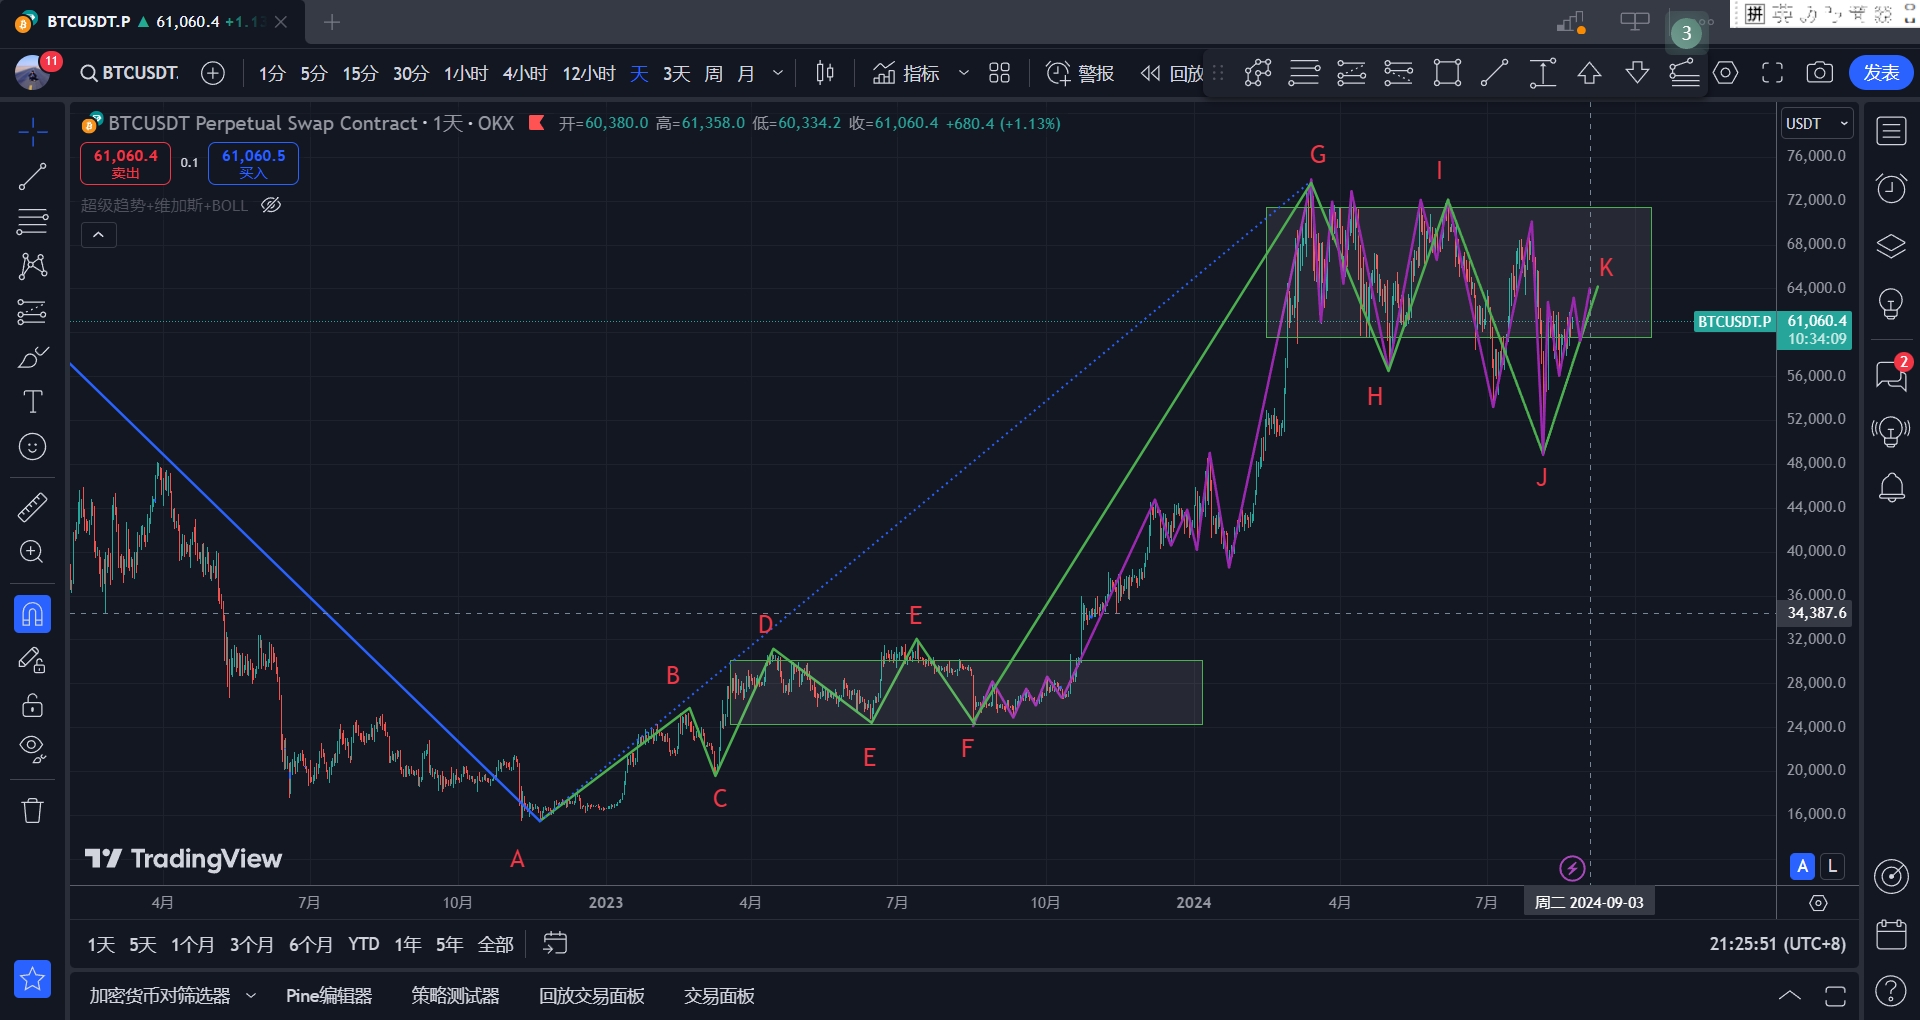Set the date range to 6个月
Image resolution: width=1920 pixels, height=1020 pixels.
(311, 944)
